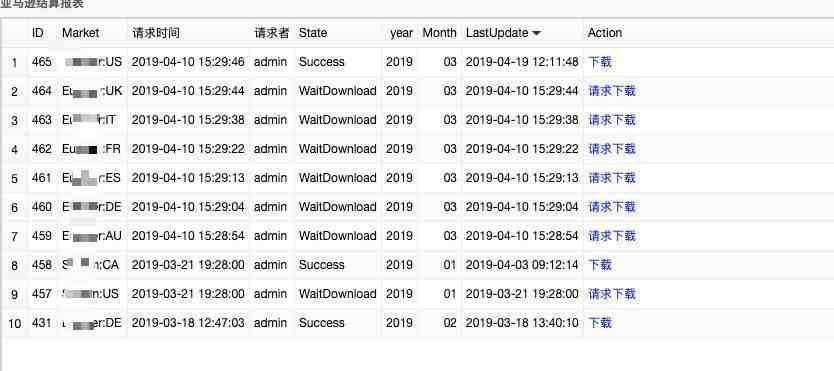
Task: Click 请求下载 link for ID 463
Action: pyautogui.click(x=612, y=120)
